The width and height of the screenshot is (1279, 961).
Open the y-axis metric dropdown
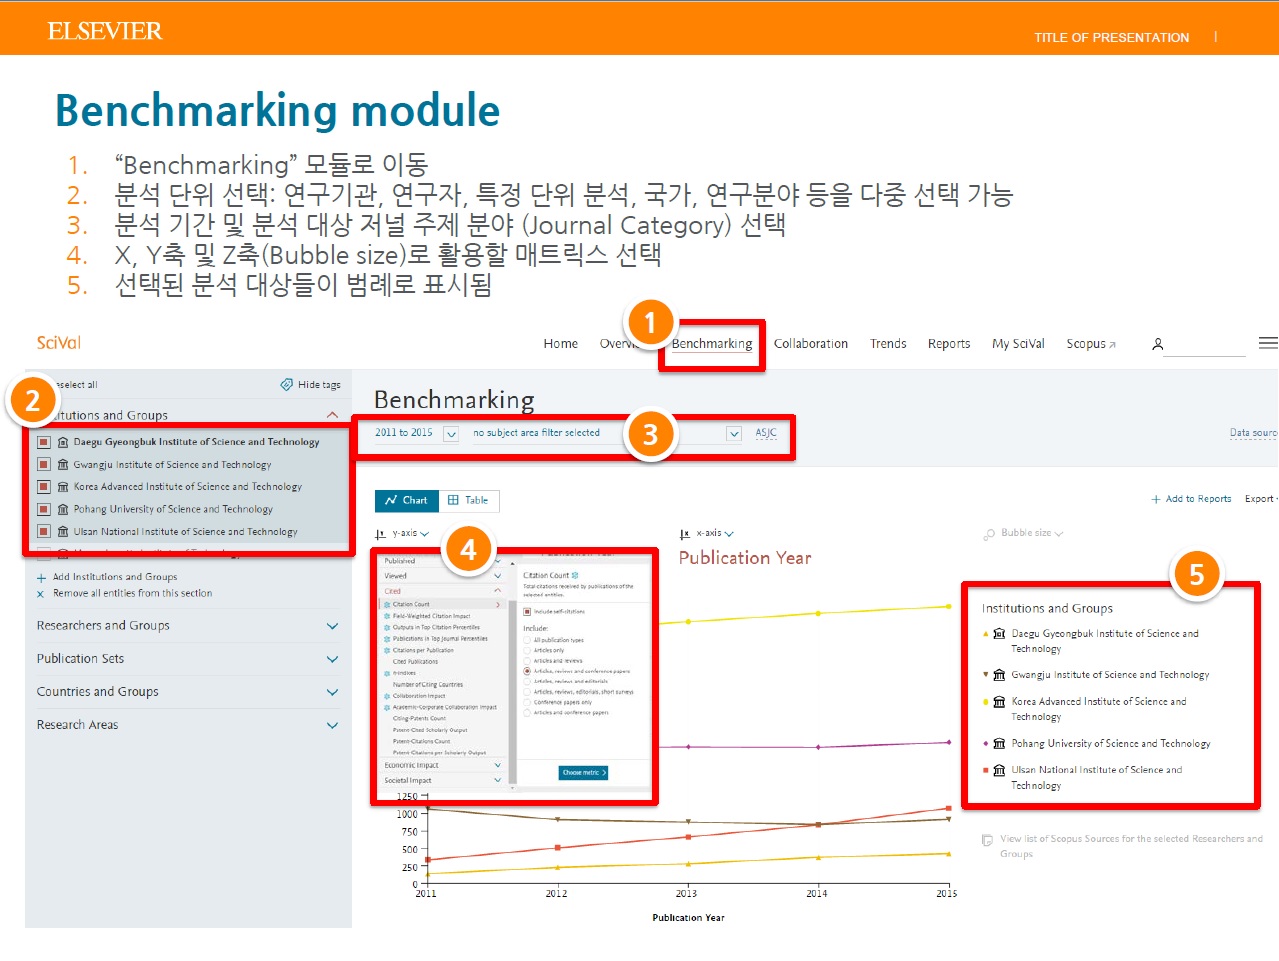pos(410,534)
